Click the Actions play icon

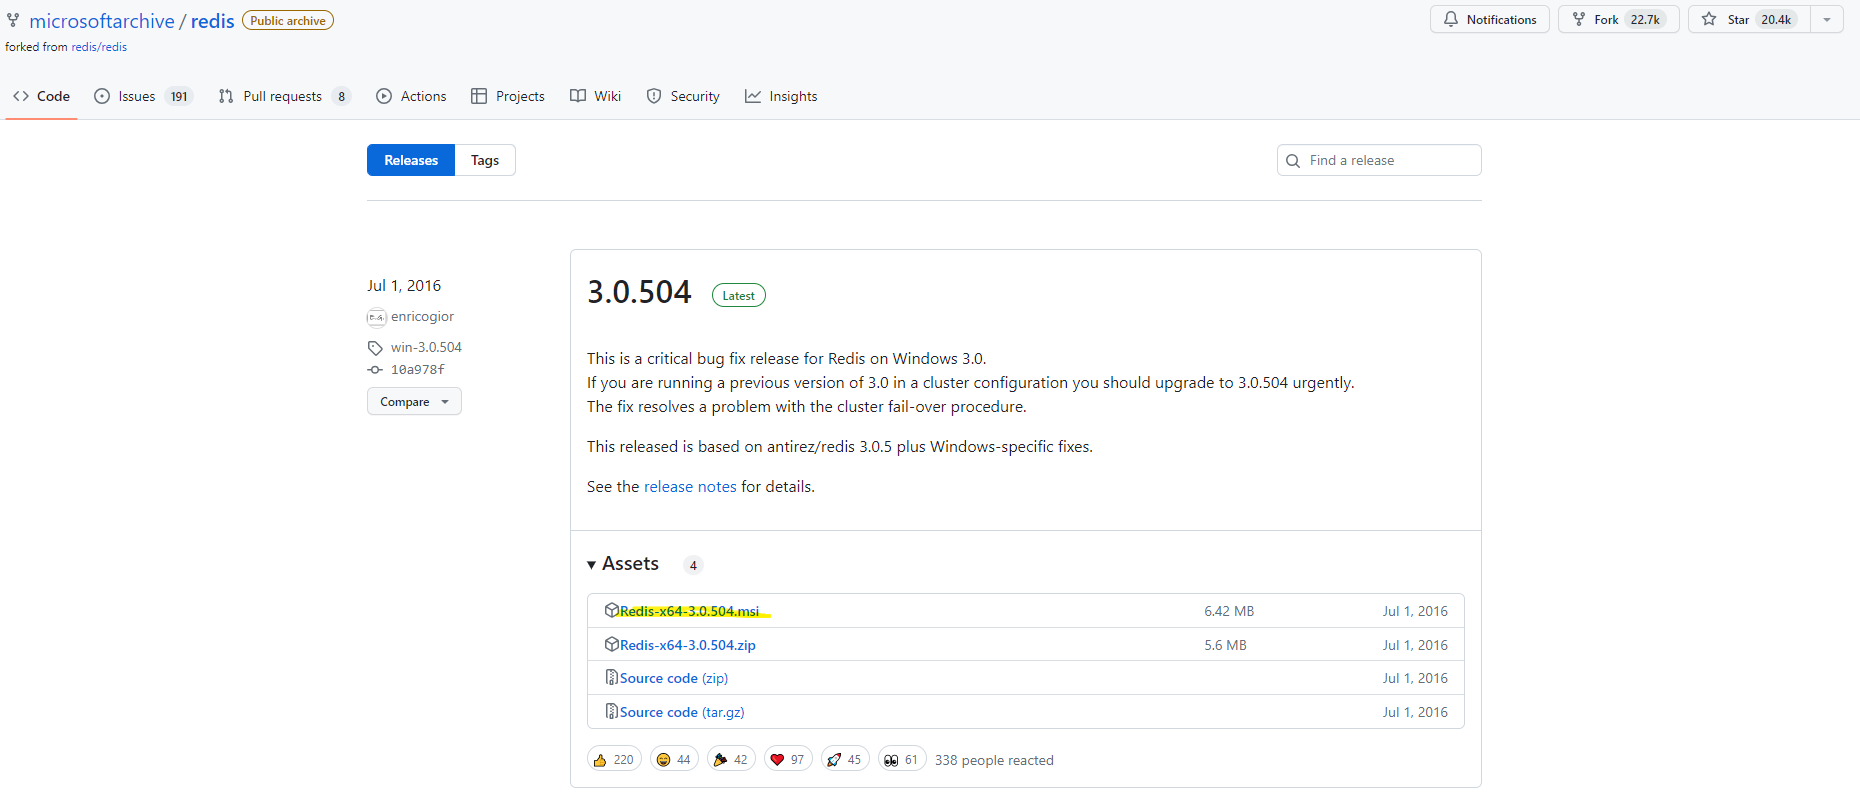[x=384, y=96]
